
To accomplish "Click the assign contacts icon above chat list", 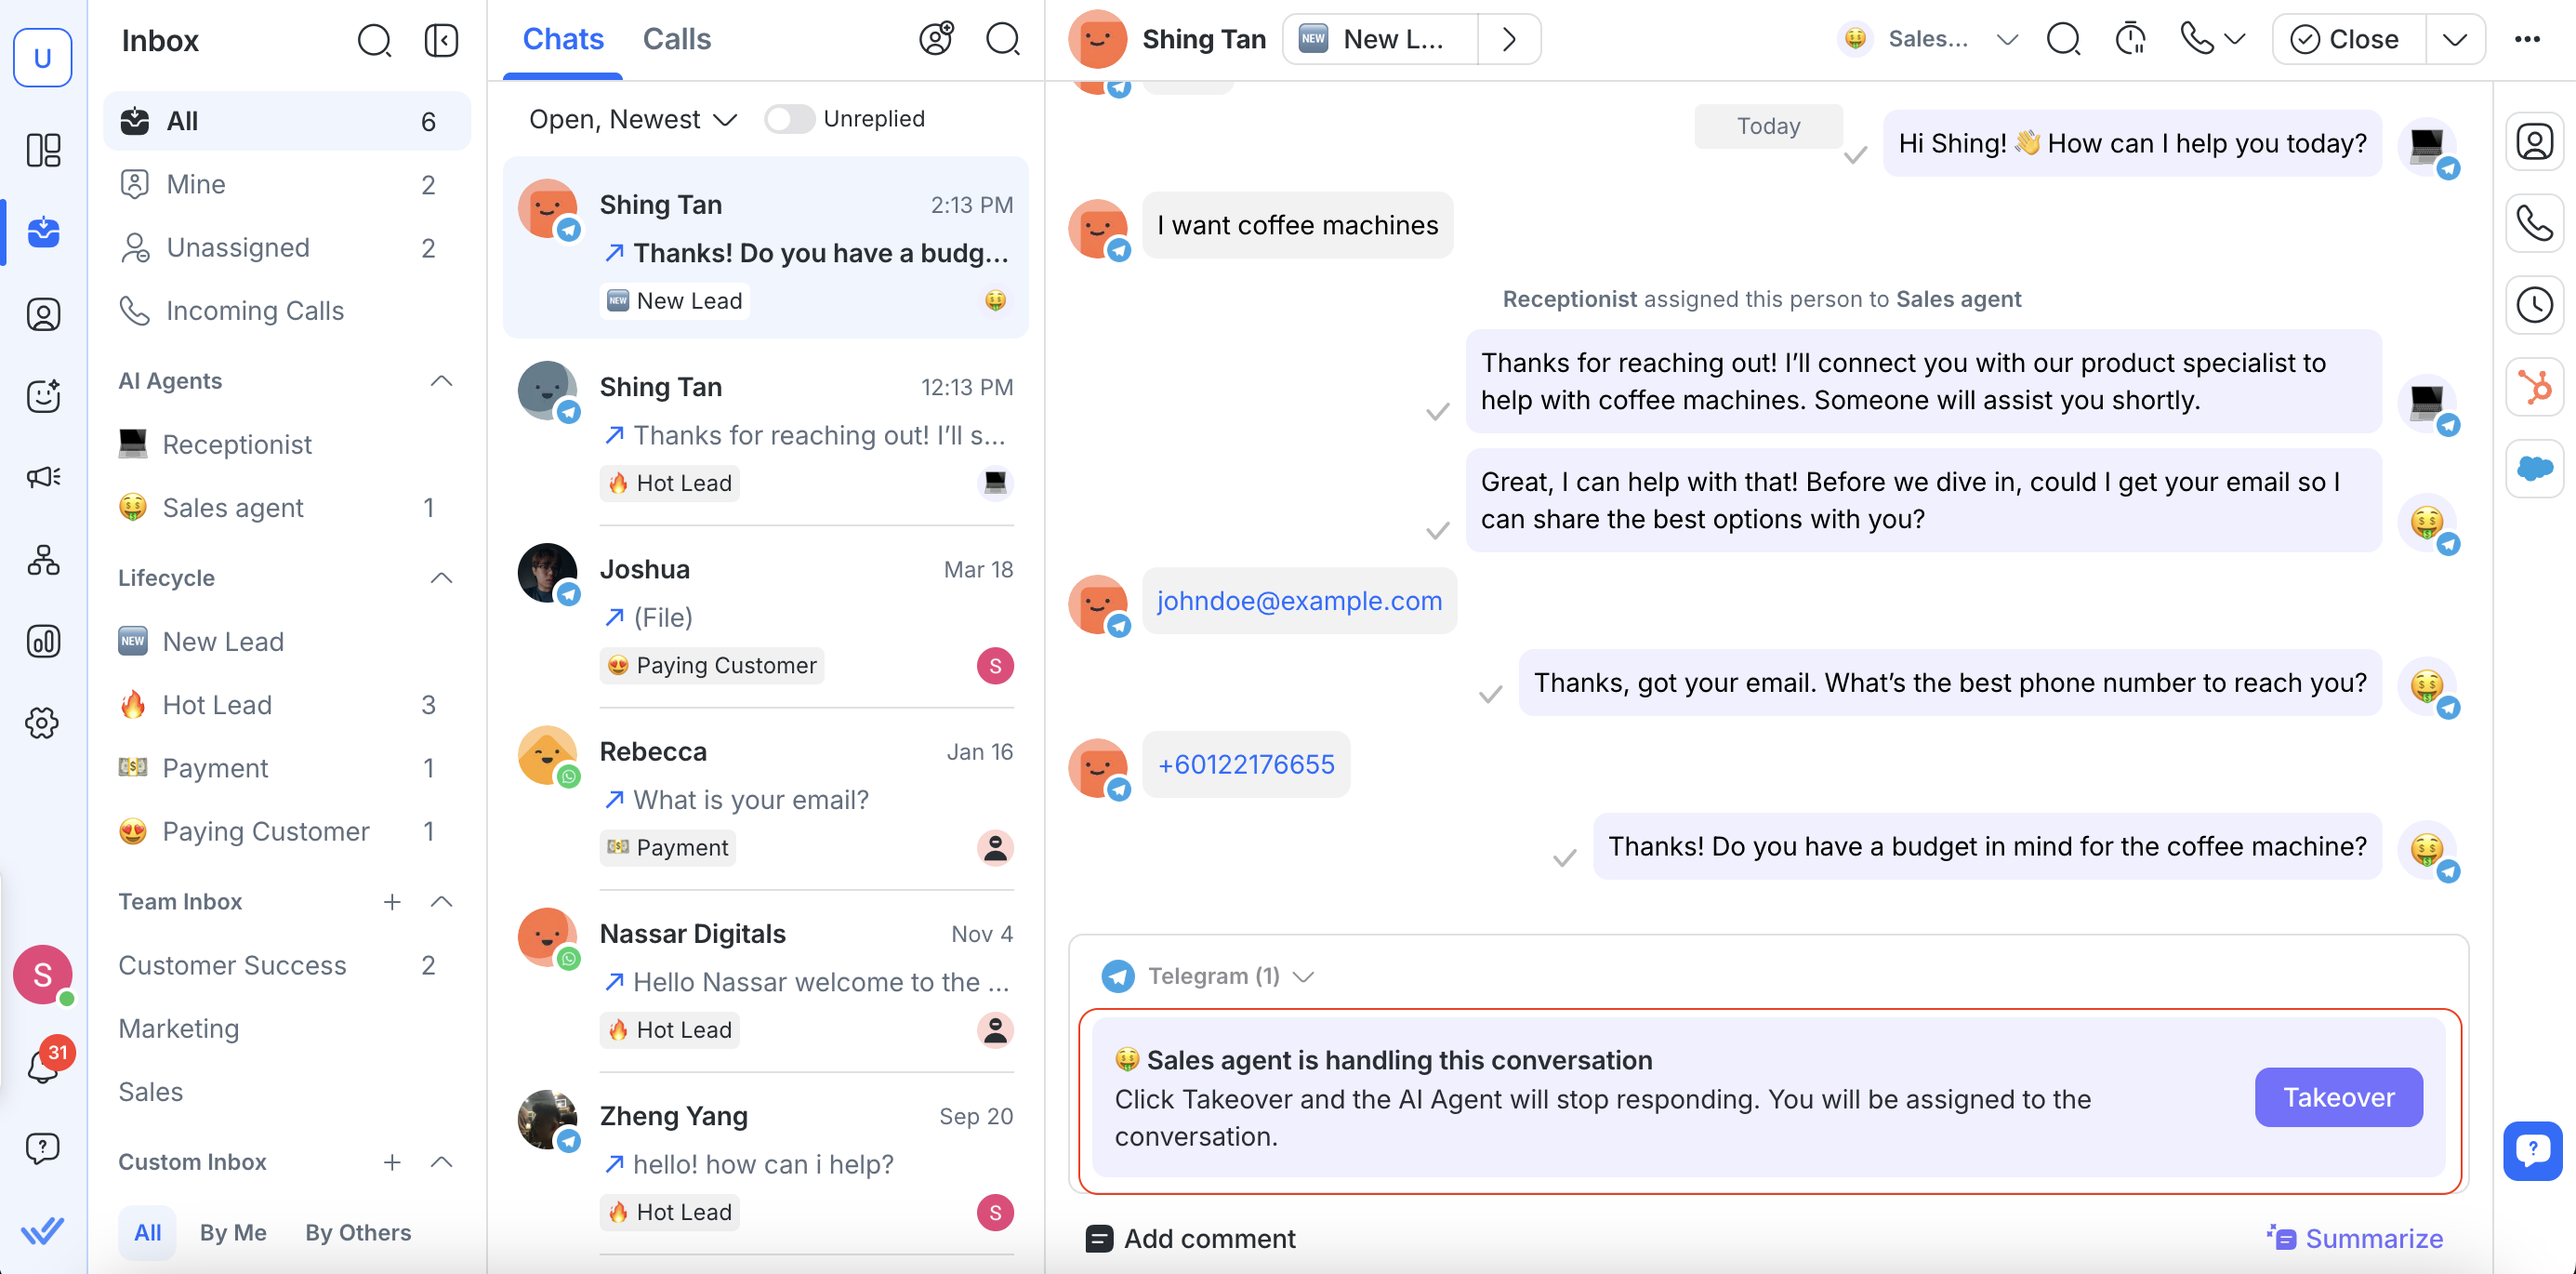I will coord(936,39).
